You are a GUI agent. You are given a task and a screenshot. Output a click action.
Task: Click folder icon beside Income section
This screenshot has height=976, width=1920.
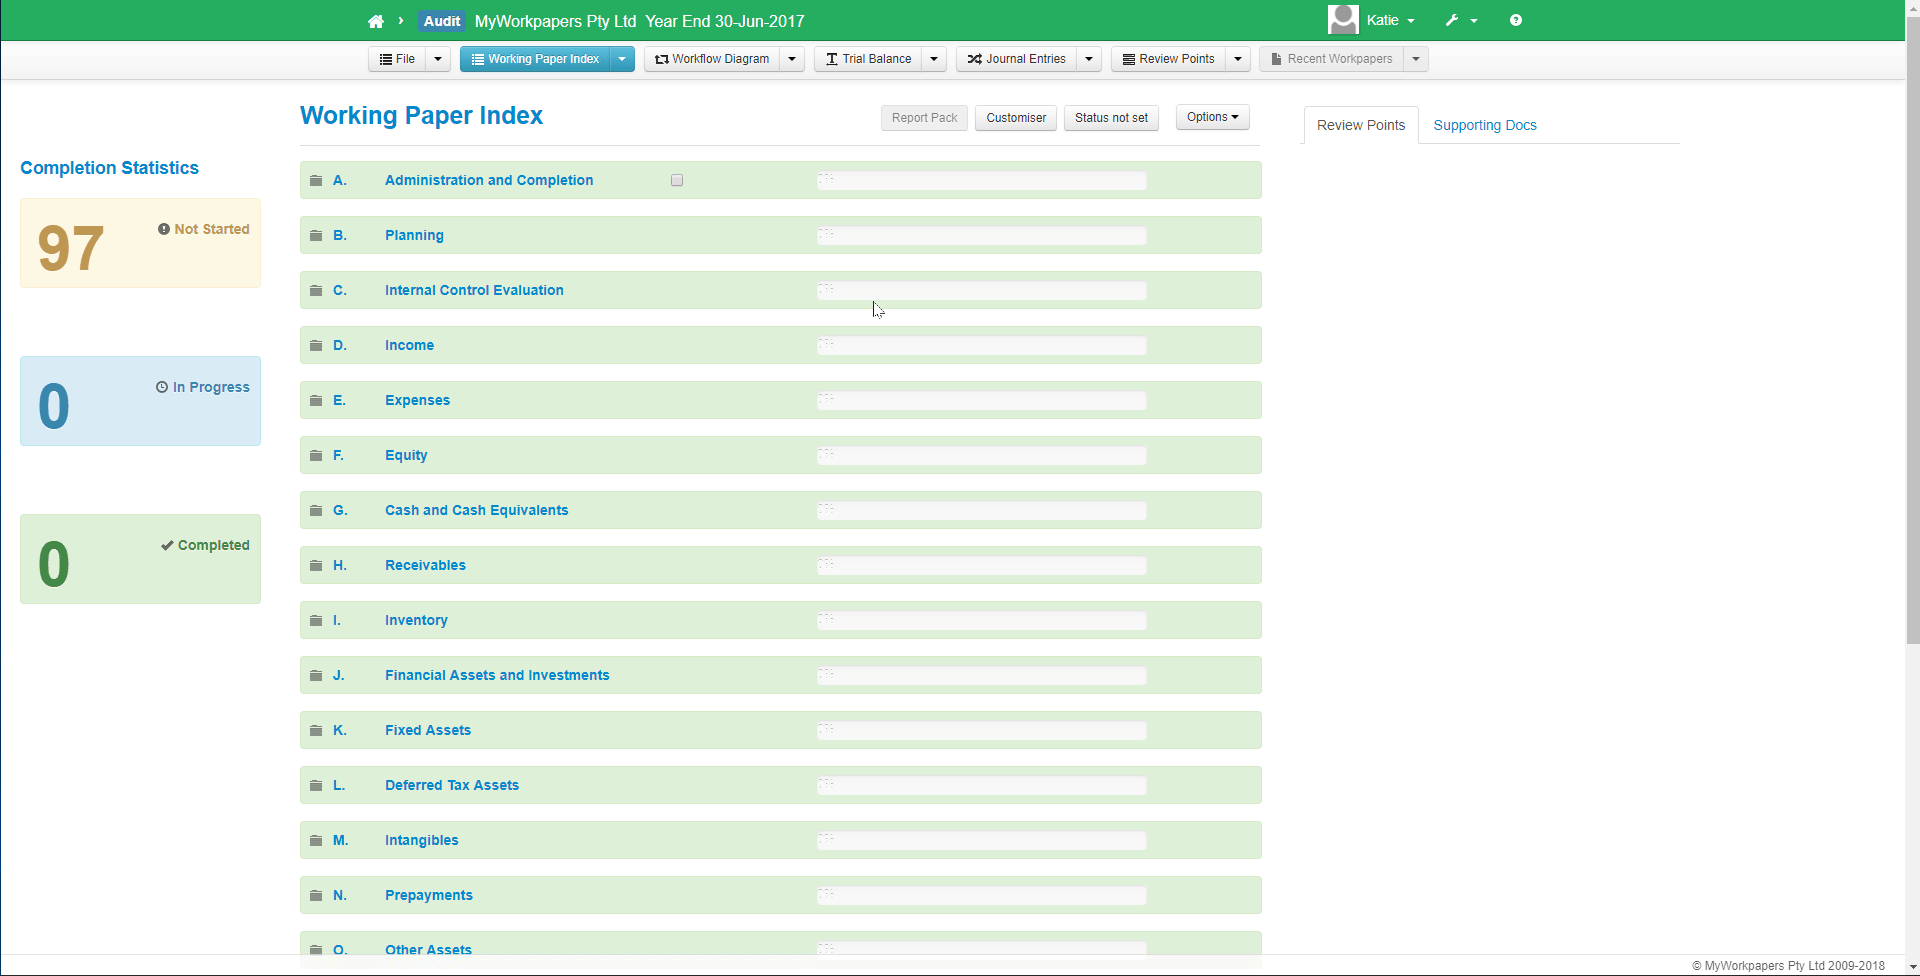tap(316, 345)
